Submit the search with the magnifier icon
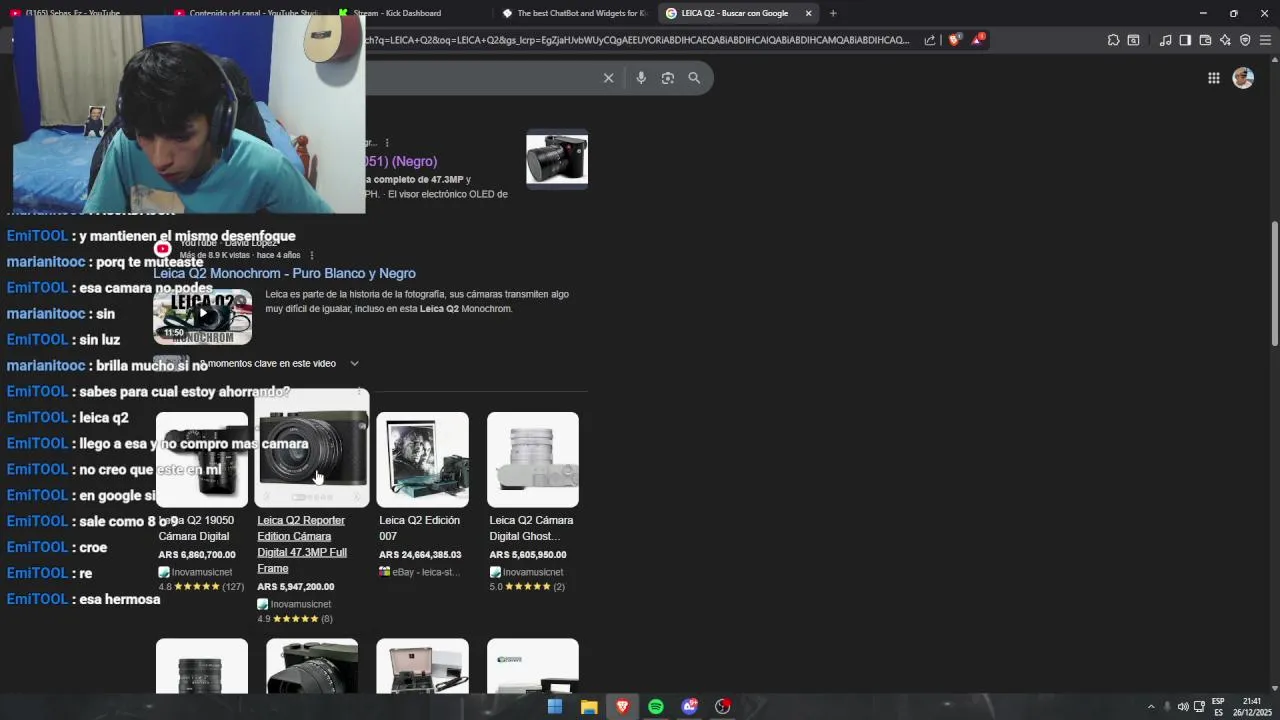Image resolution: width=1280 pixels, height=720 pixels. [694, 78]
